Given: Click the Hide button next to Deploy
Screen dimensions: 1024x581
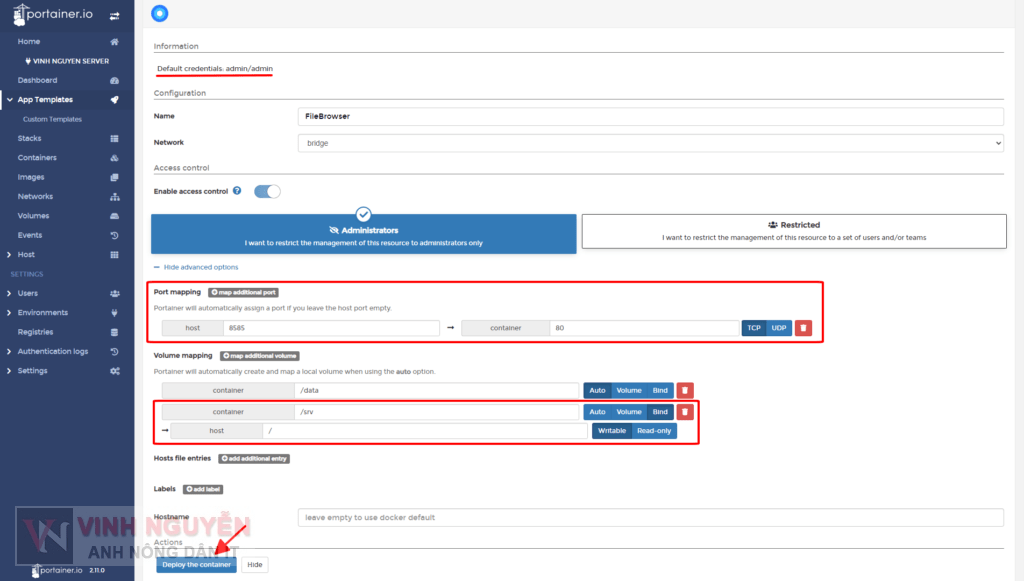Looking at the screenshot, I should click(253, 564).
